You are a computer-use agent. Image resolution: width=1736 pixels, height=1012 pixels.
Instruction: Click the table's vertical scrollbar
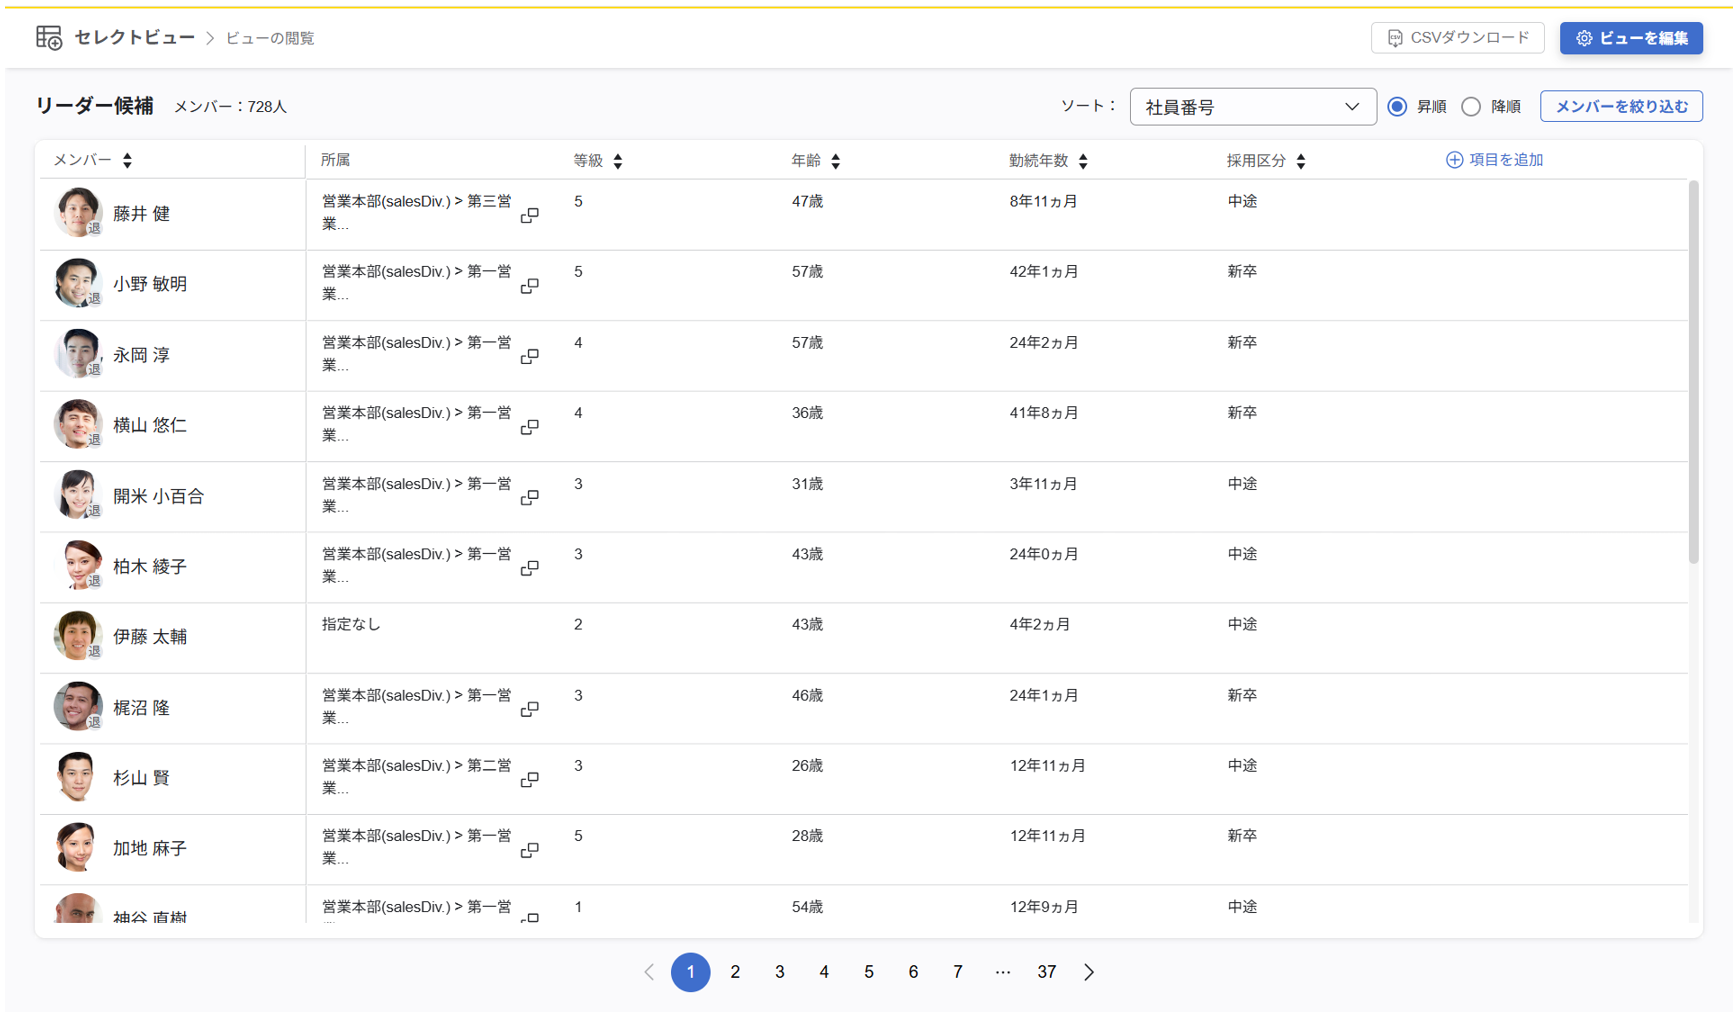1693,372
